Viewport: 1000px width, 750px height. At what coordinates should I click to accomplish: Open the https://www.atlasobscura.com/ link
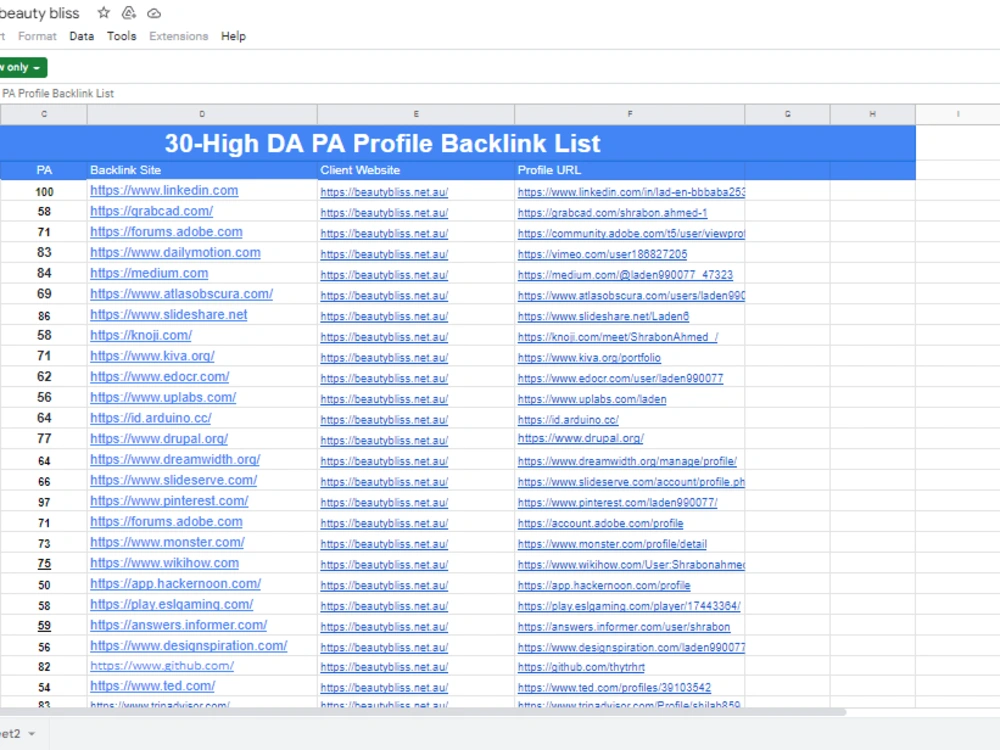[182, 294]
